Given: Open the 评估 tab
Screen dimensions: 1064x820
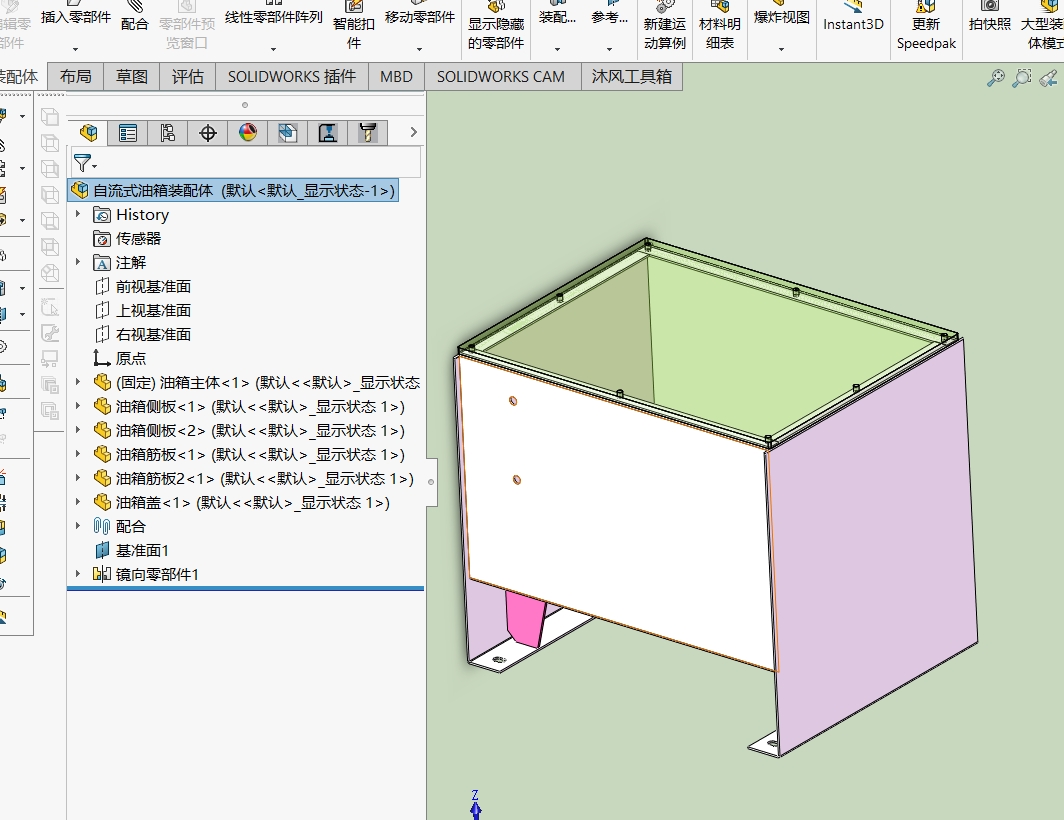Looking at the screenshot, I should tap(187, 77).
